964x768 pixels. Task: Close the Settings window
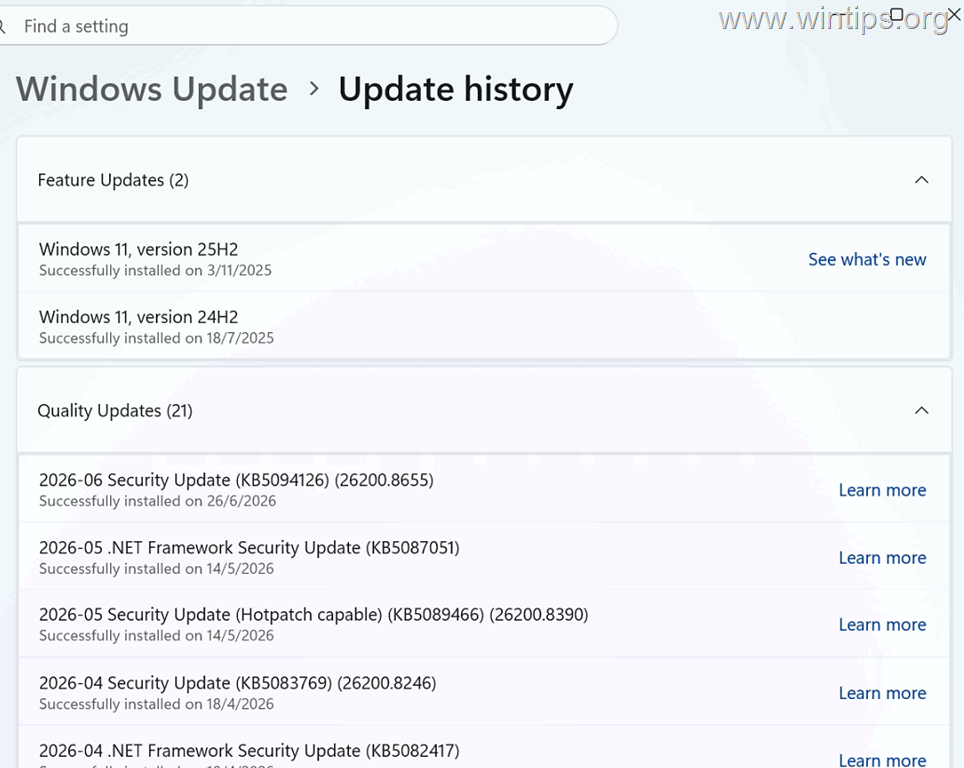[954, 14]
